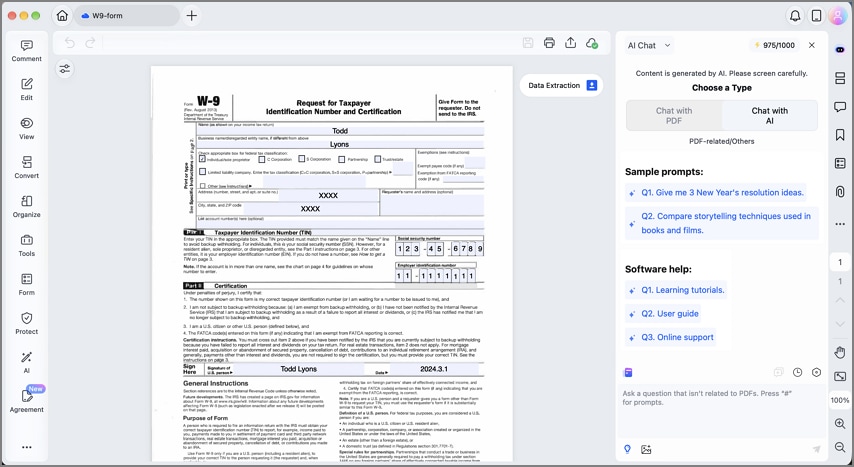The width and height of the screenshot is (854, 467).
Task: Check the Other classification checkbox
Action: (x=202, y=186)
